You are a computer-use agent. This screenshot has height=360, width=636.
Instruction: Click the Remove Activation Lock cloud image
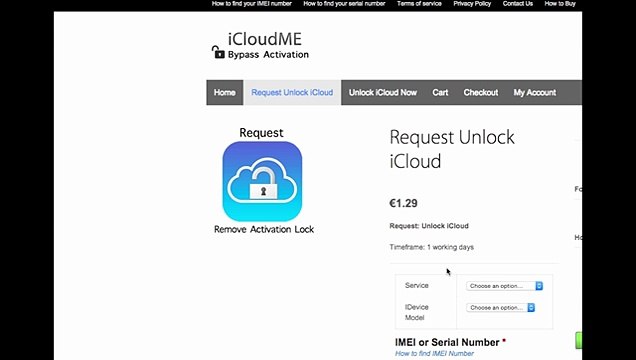(x=262, y=181)
